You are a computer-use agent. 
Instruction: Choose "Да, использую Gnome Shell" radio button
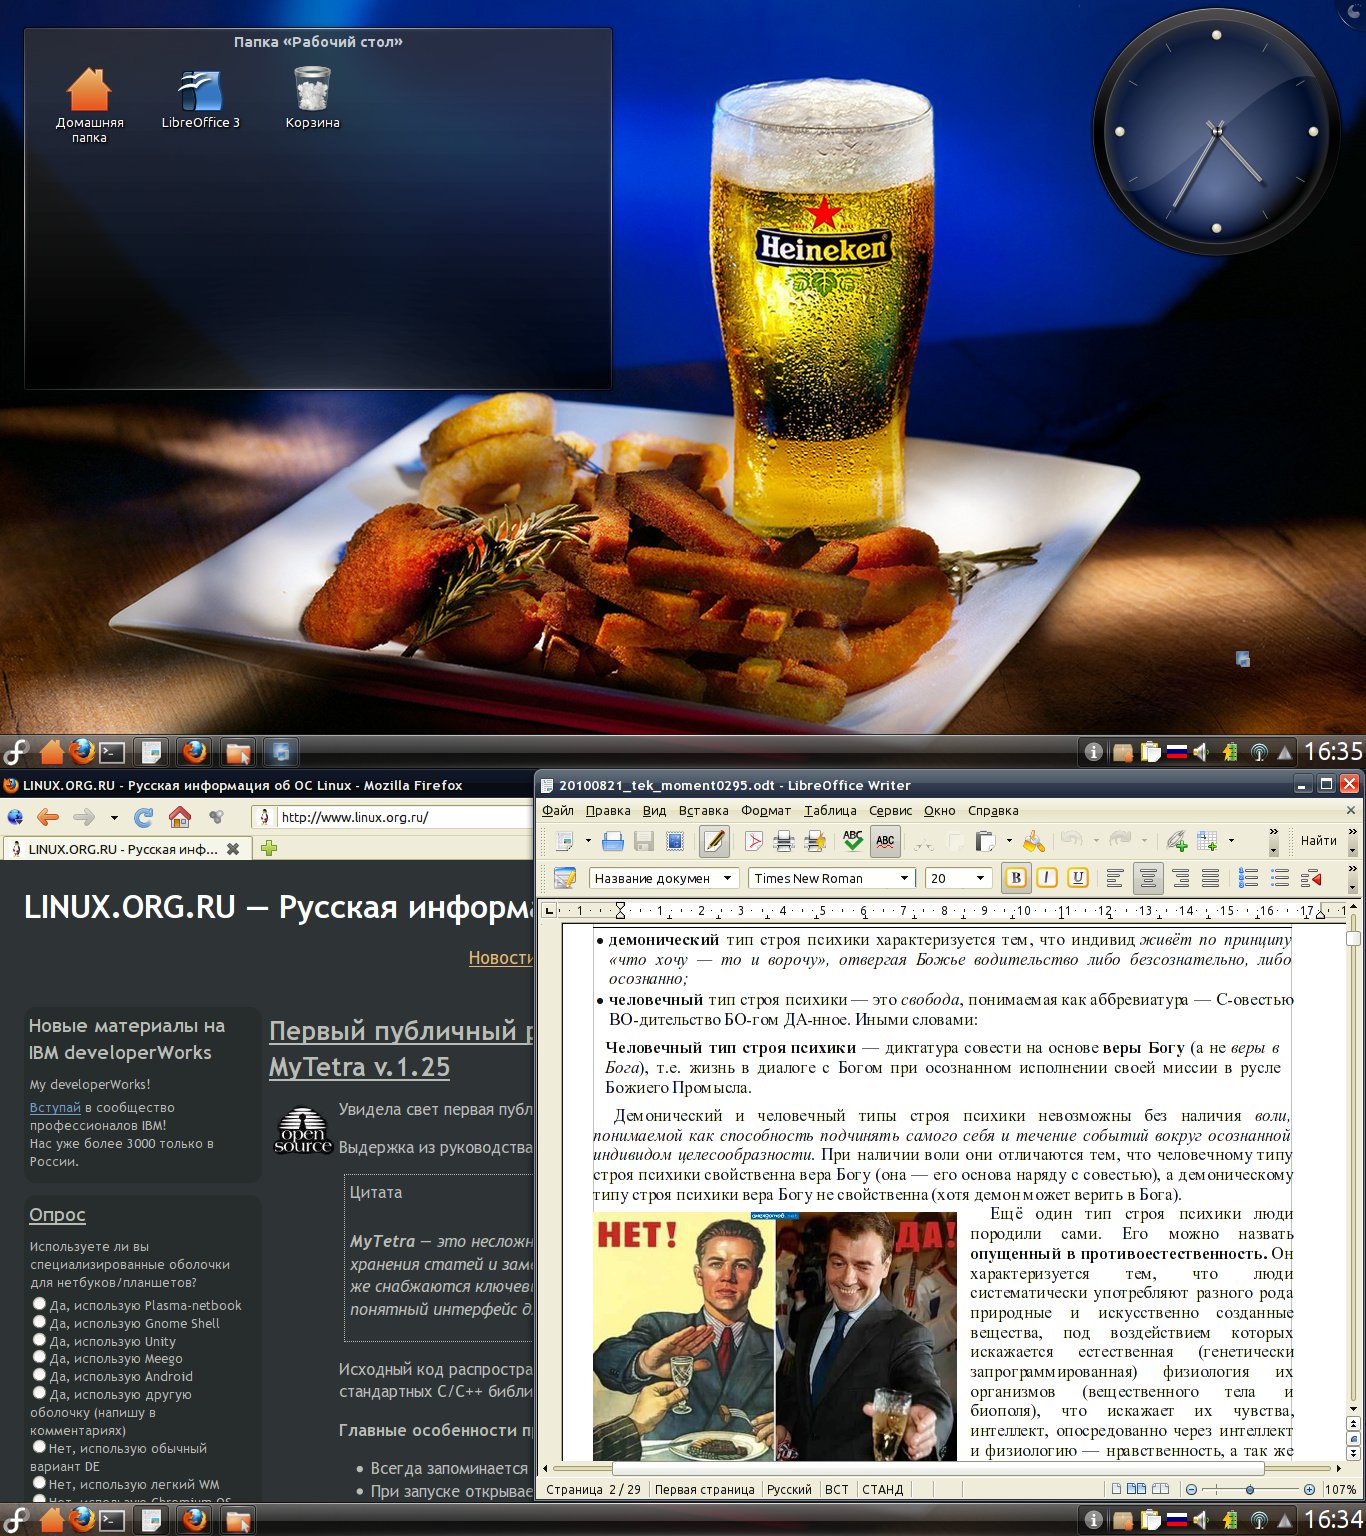pyautogui.click(x=39, y=1322)
